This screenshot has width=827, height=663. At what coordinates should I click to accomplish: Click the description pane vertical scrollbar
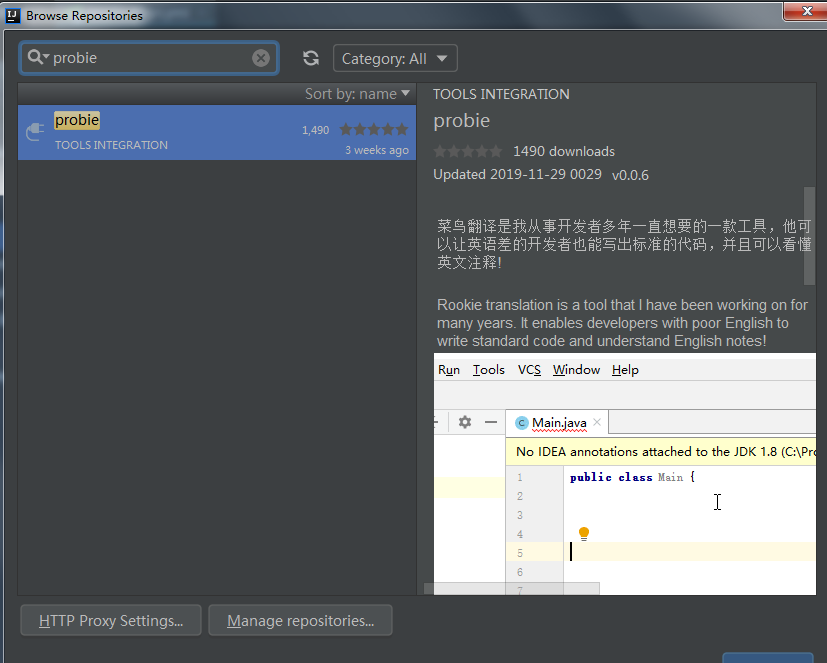tap(809, 236)
